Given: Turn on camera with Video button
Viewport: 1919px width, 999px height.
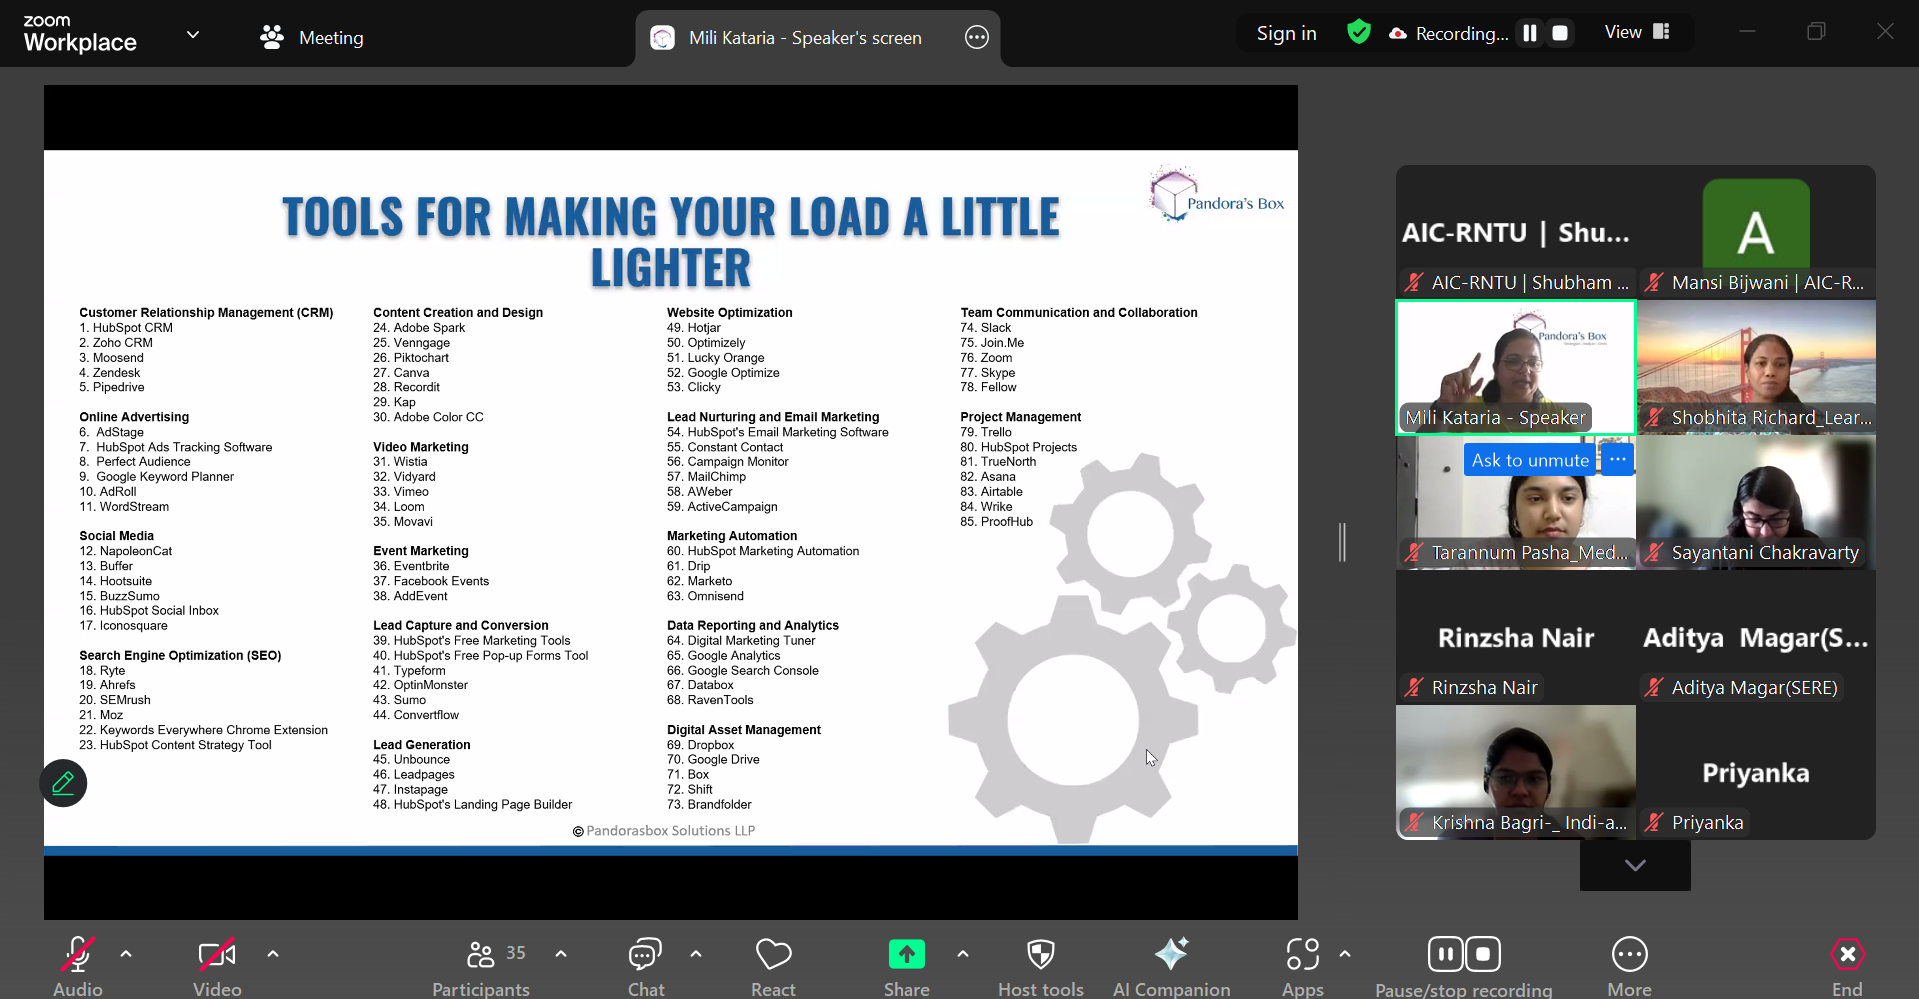Looking at the screenshot, I should pyautogui.click(x=217, y=957).
